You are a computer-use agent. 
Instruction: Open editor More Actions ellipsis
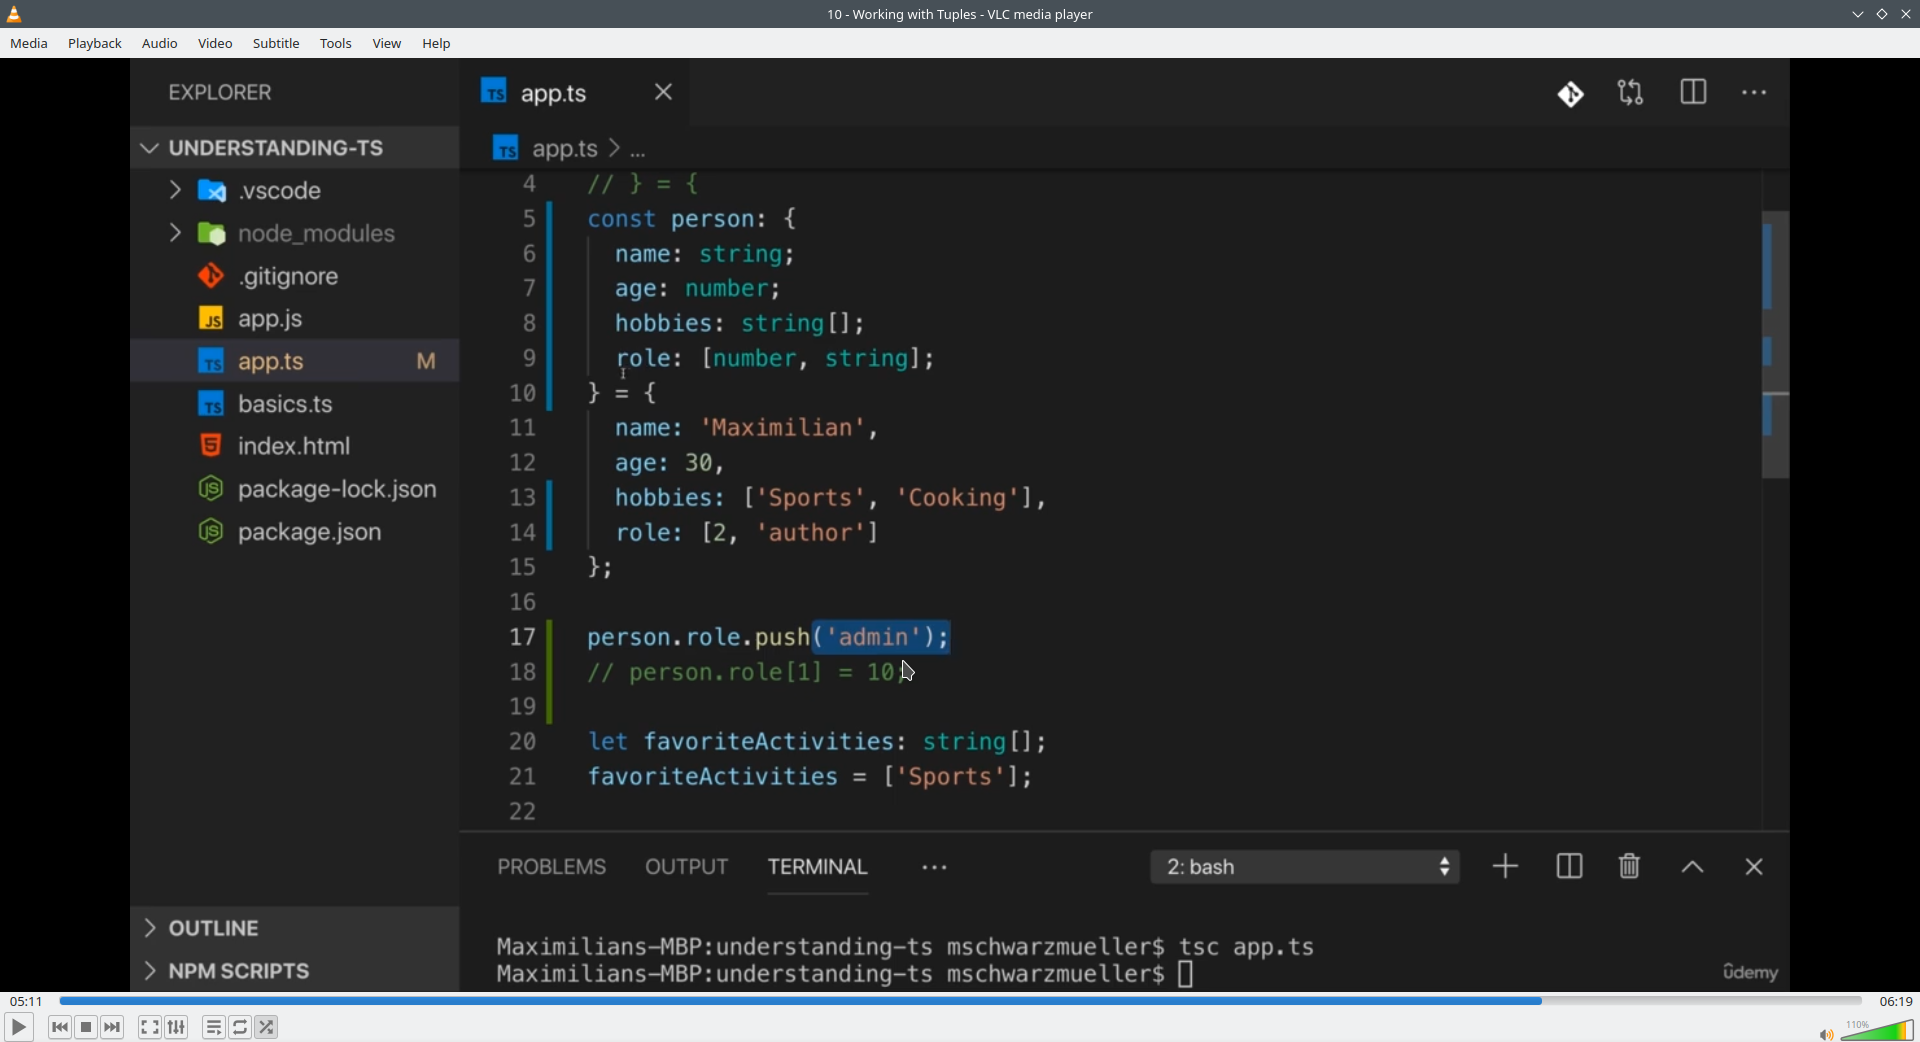point(1755,93)
